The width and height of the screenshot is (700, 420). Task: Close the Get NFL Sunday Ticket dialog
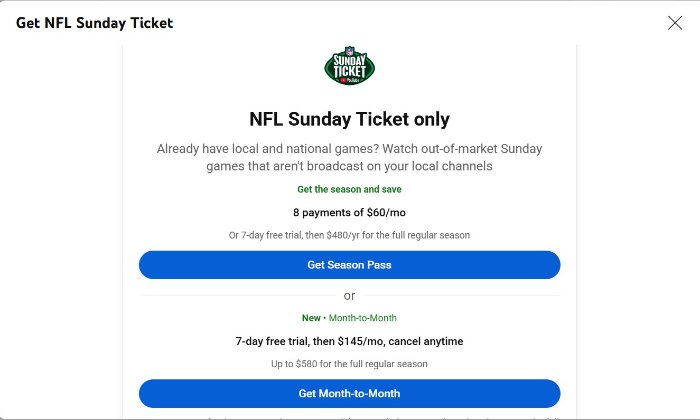coord(675,23)
